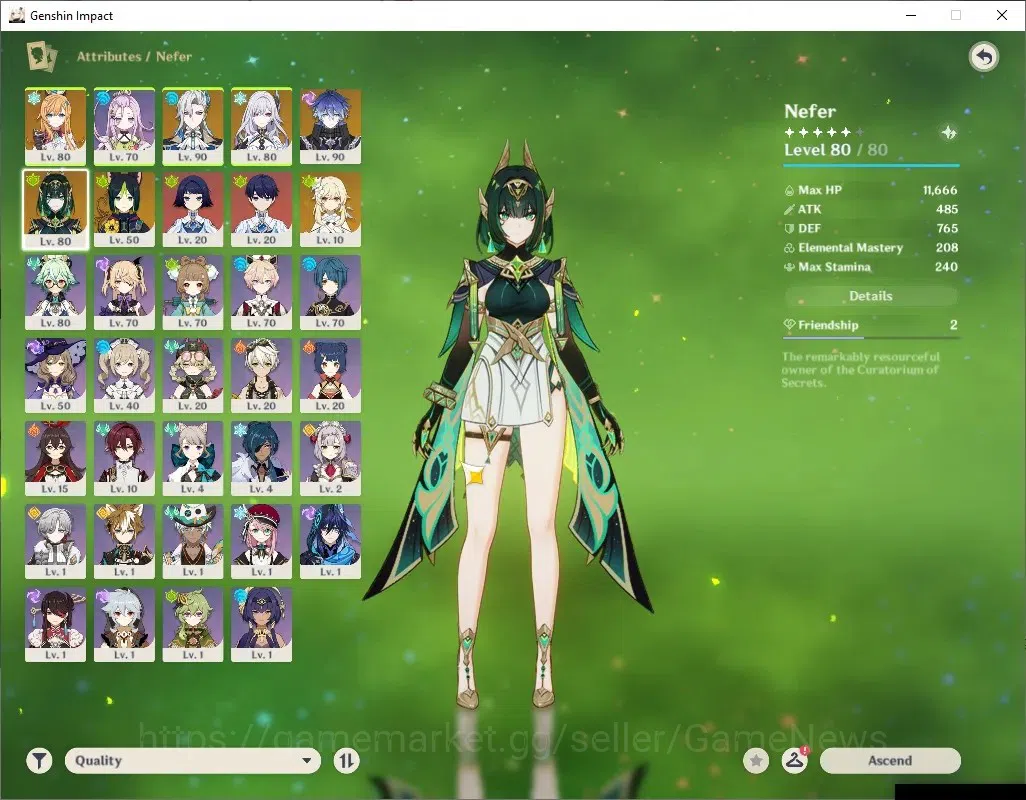The height and width of the screenshot is (800, 1026).
Task: Select the Lv. 1 character with white hat
Action: tap(193, 542)
